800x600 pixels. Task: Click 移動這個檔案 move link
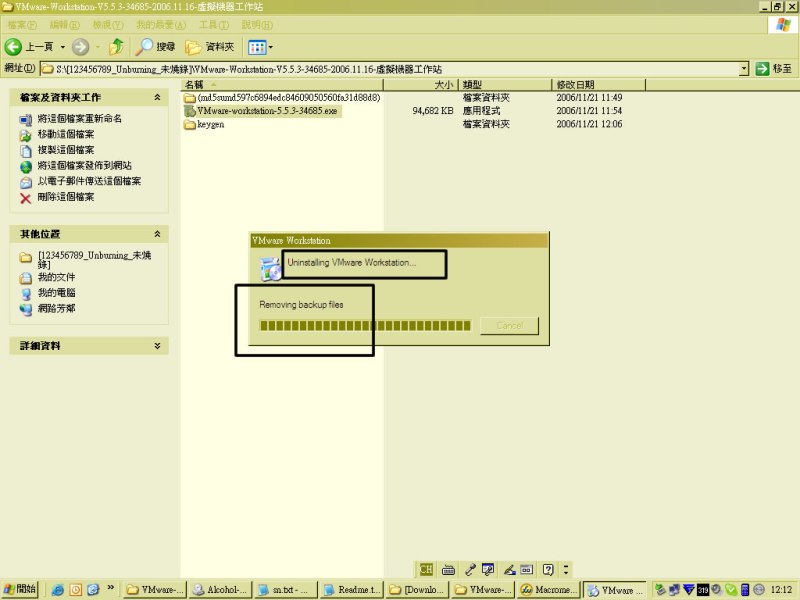coord(66,134)
